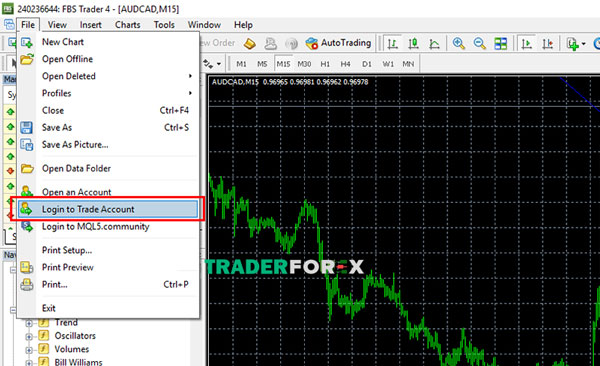The width and height of the screenshot is (600, 366).
Task: Click the Login to Trade Account icon
Action: 26,209
